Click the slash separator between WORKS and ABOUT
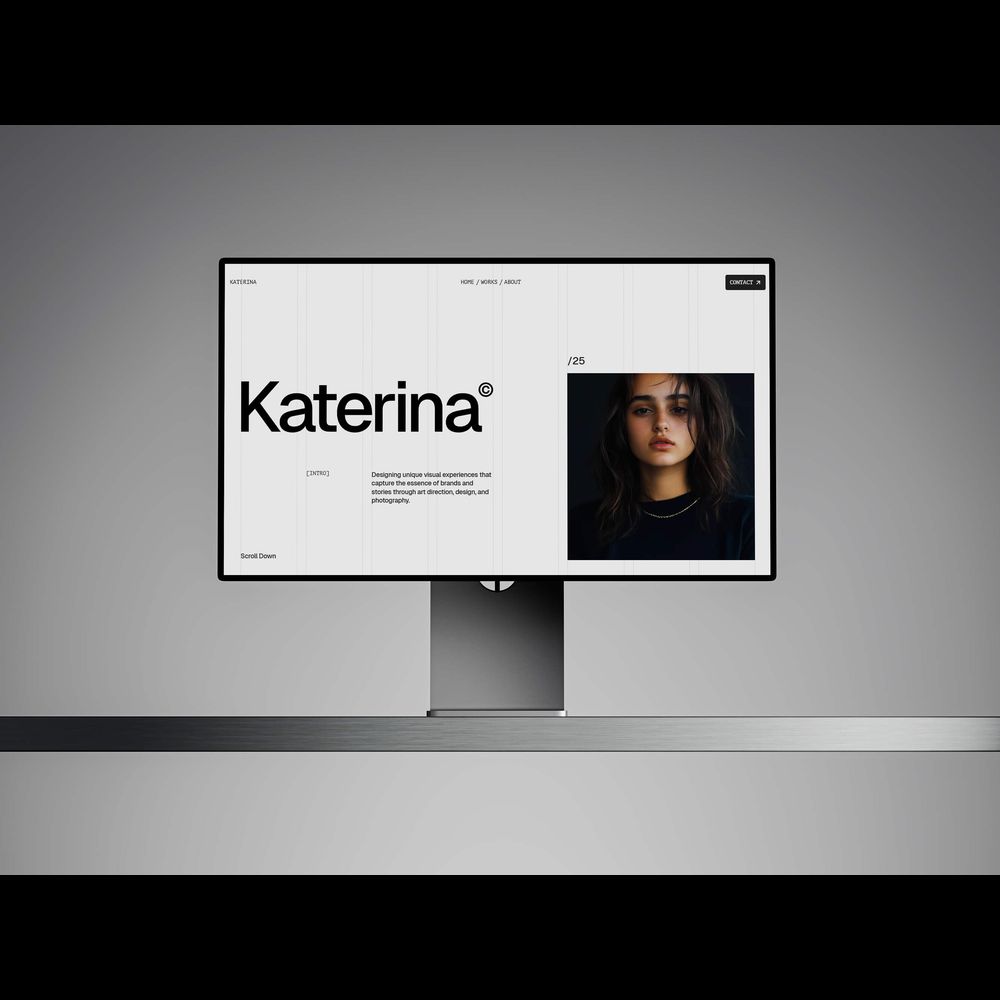 pos(501,282)
